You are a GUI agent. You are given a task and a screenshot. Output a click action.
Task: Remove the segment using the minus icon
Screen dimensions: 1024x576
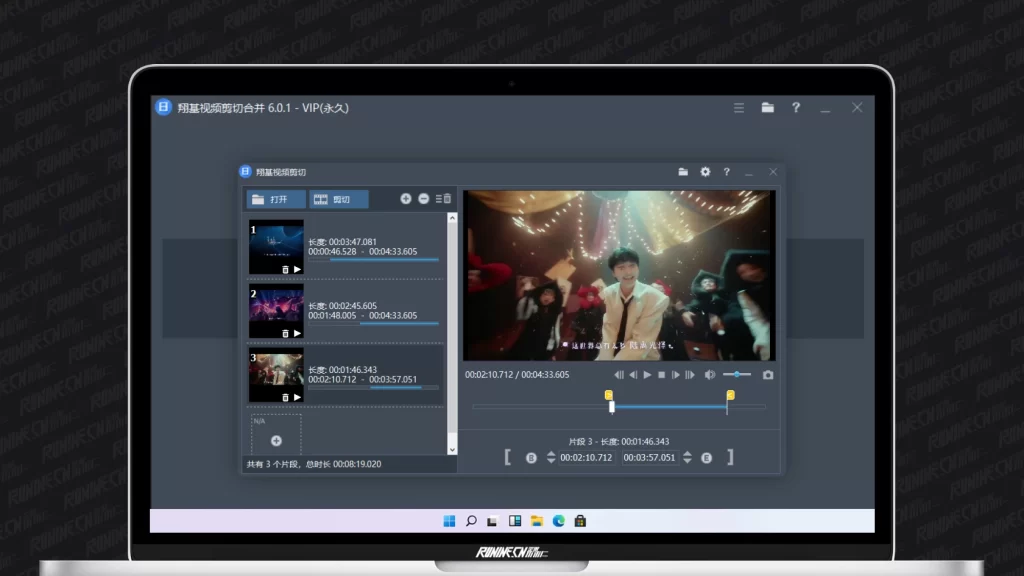424,199
